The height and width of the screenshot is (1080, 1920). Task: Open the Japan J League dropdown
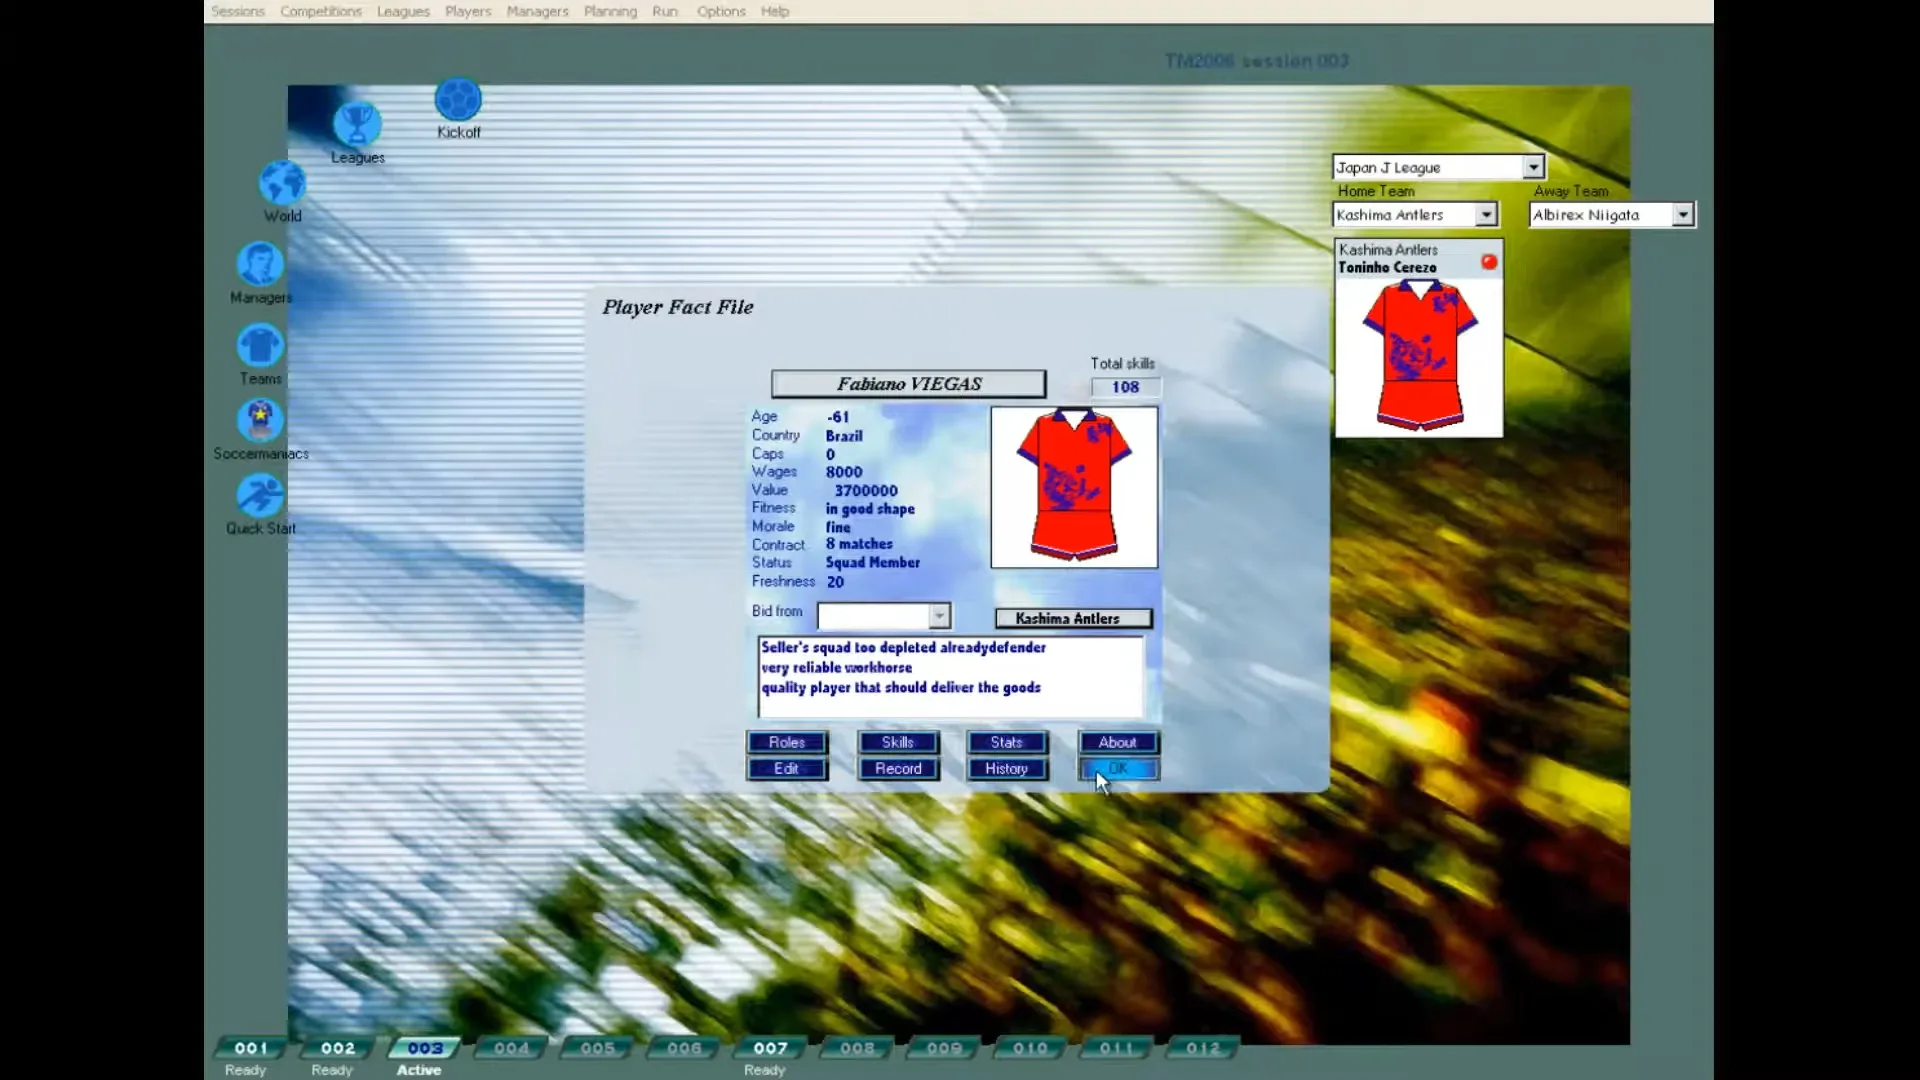(1533, 166)
